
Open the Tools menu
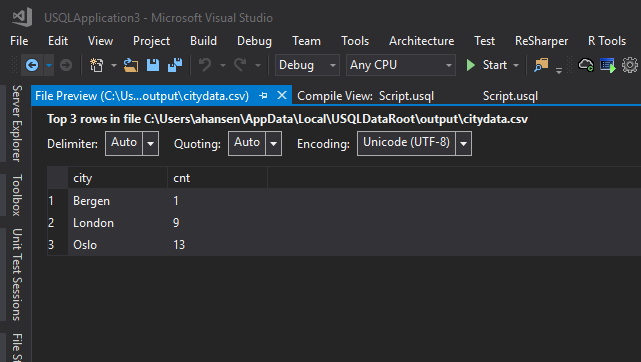pos(355,41)
